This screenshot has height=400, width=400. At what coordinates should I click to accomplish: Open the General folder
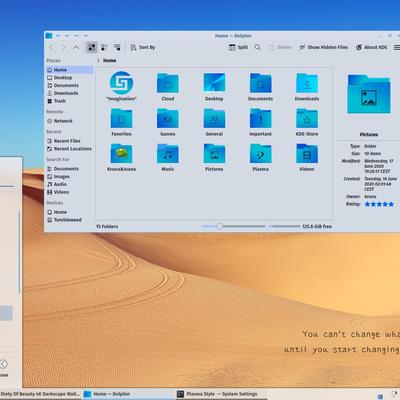214,121
